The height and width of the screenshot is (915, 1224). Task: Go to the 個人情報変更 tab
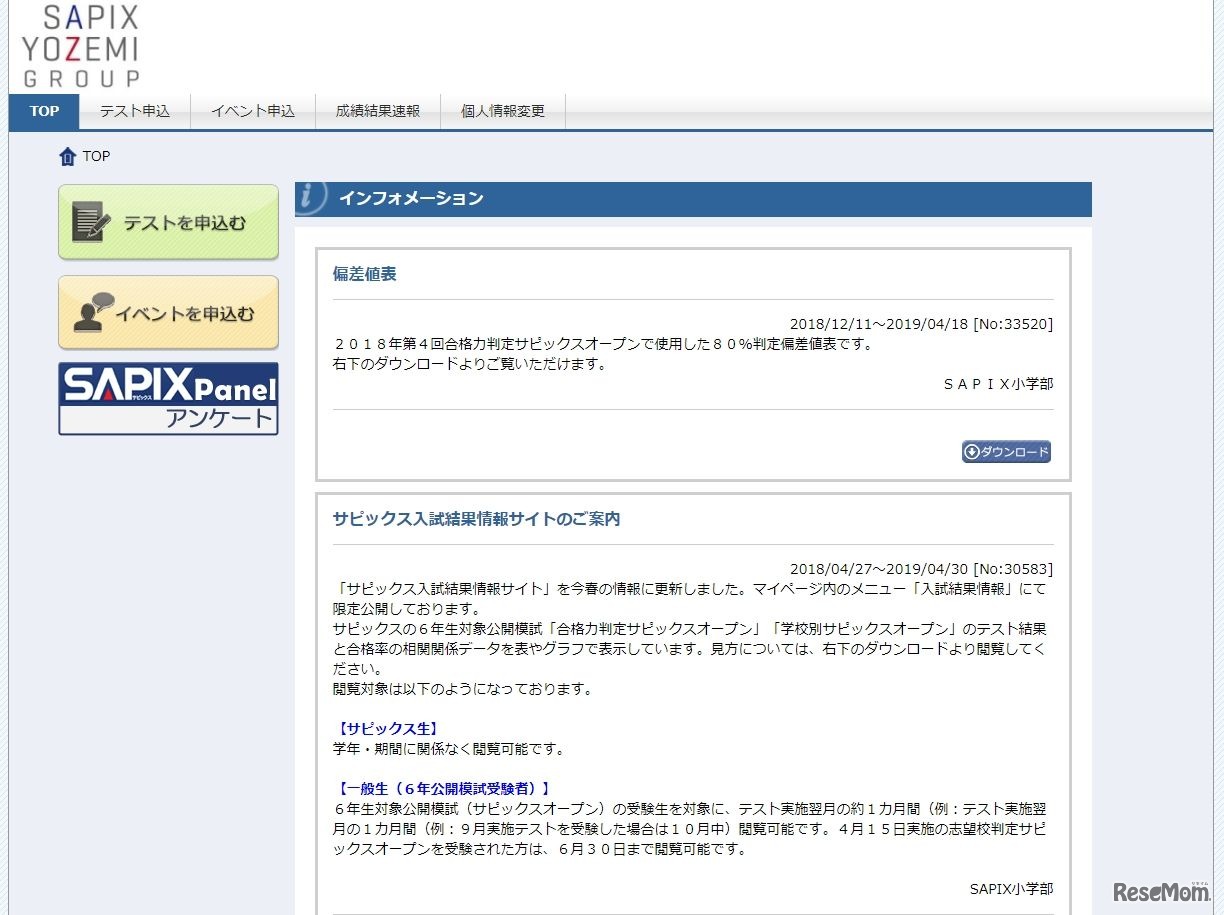[x=503, y=111]
